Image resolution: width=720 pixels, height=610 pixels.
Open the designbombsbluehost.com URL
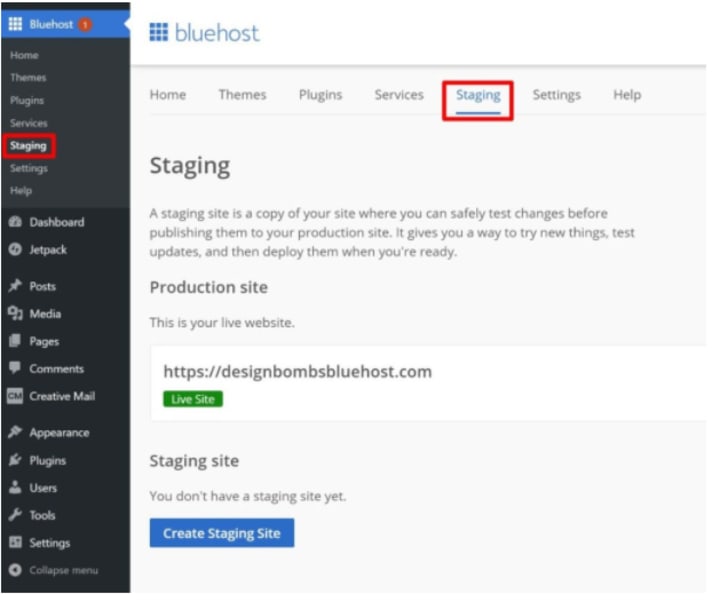point(298,372)
